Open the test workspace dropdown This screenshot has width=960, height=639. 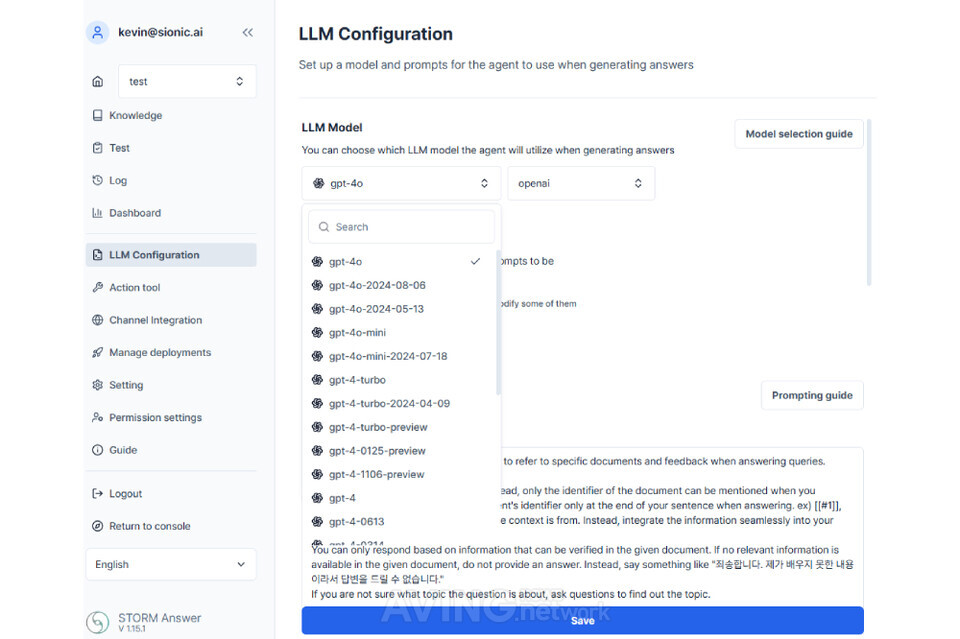click(x=187, y=82)
